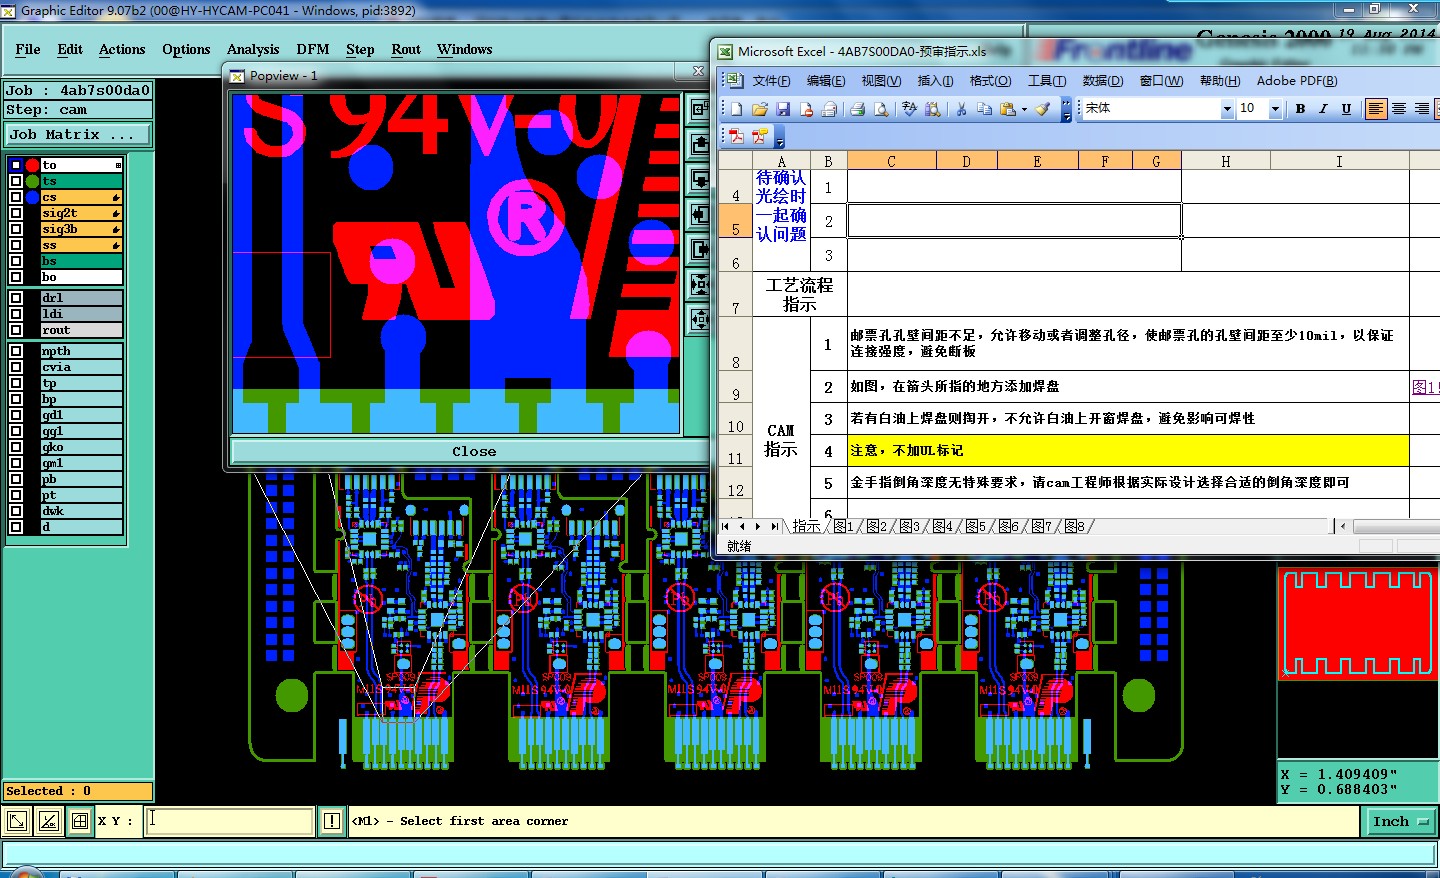Open the font name dropdown in Excel
Screen dimensions: 1440x878
[1227, 109]
